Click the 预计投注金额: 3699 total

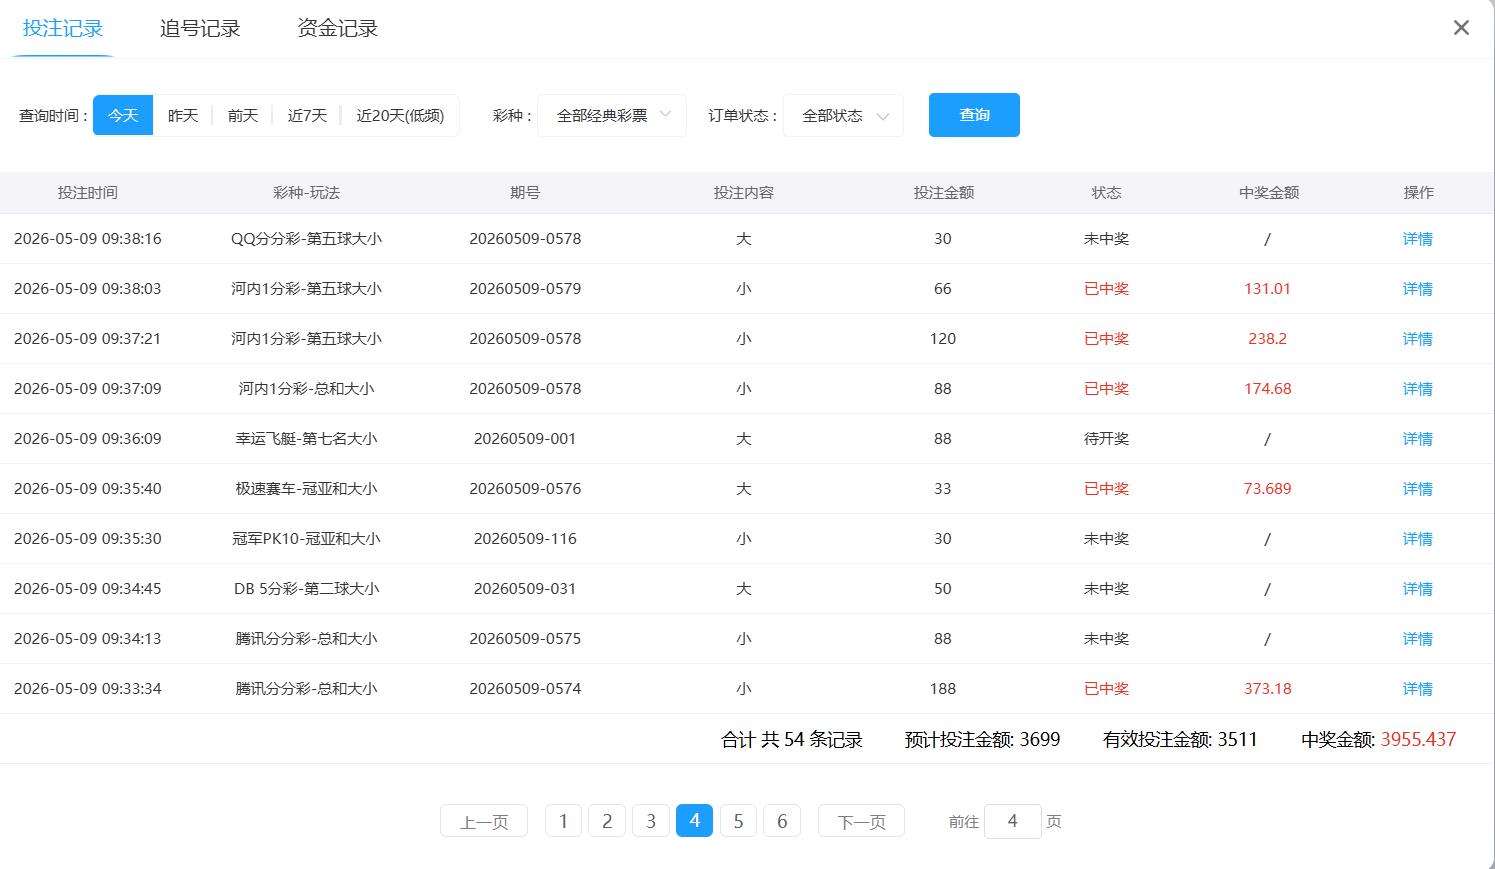coord(982,740)
